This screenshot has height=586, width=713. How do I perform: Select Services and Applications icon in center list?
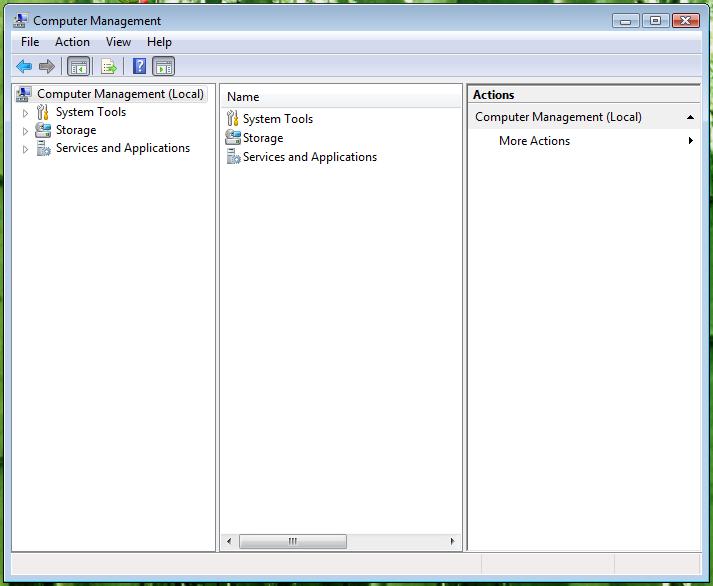233,156
